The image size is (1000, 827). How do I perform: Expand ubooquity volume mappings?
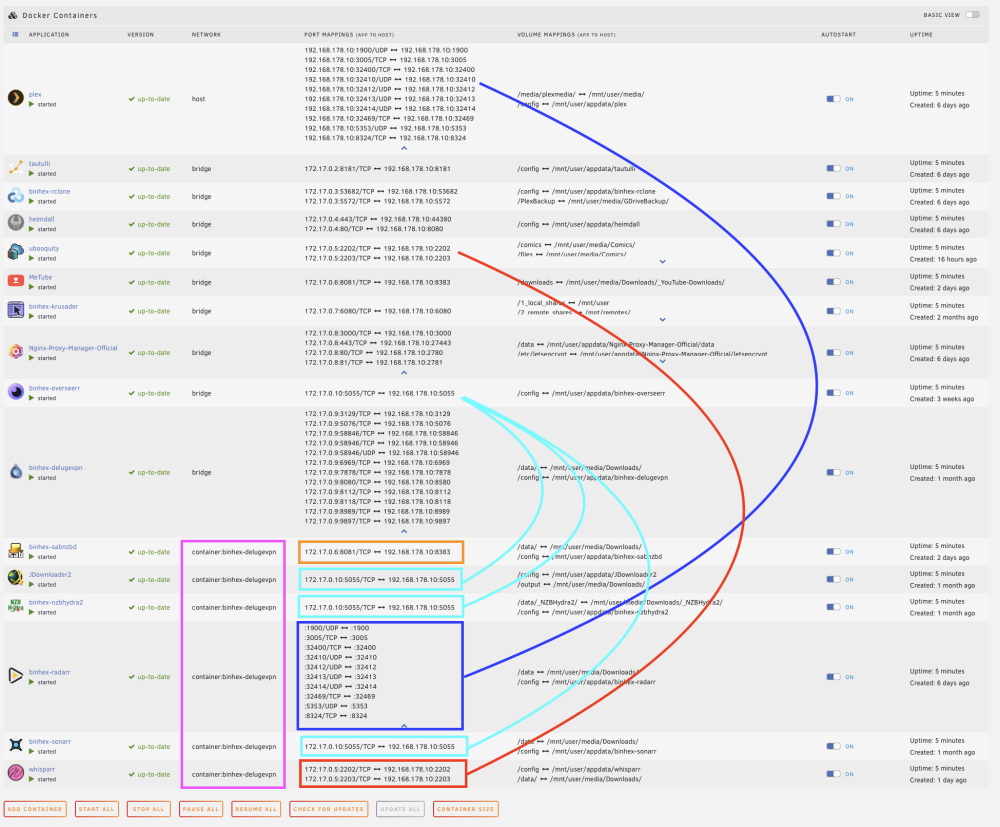pyautogui.click(x=663, y=261)
